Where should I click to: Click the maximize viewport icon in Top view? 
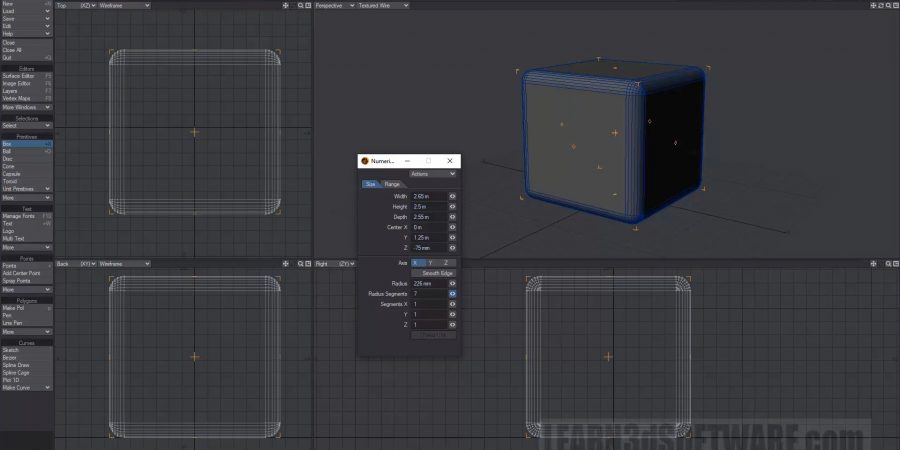click(x=309, y=6)
